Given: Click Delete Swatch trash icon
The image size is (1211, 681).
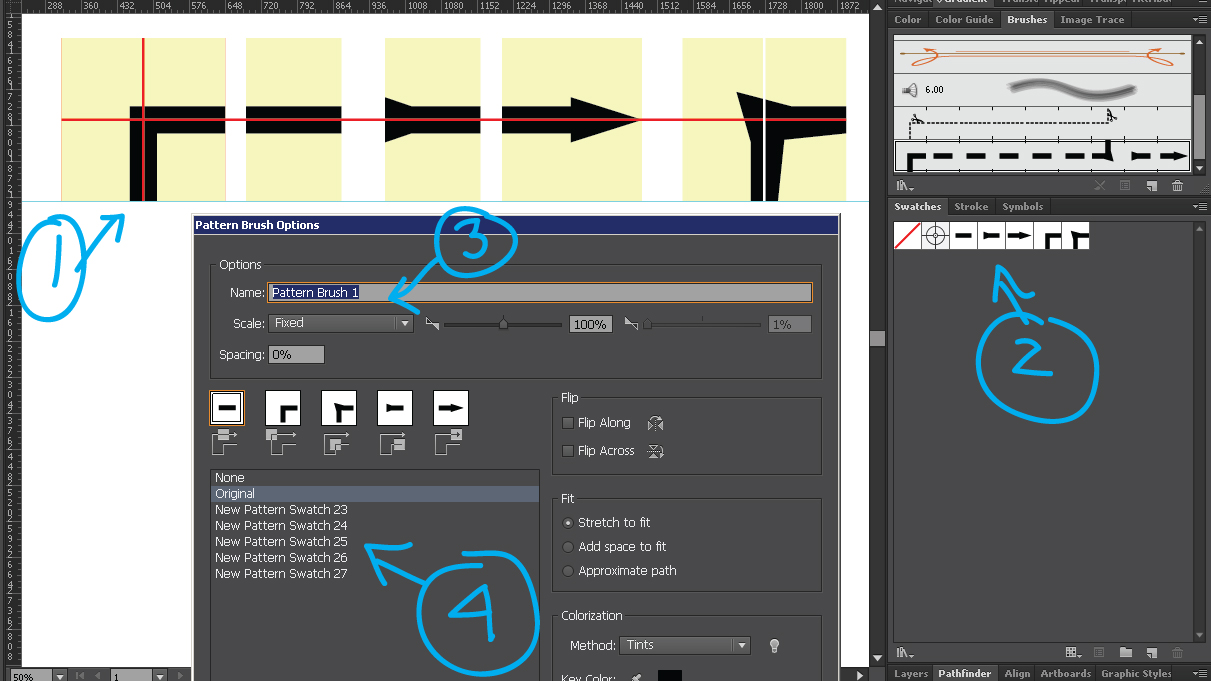Looking at the screenshot, I should pyautogui.click(x=1177, y=653).
